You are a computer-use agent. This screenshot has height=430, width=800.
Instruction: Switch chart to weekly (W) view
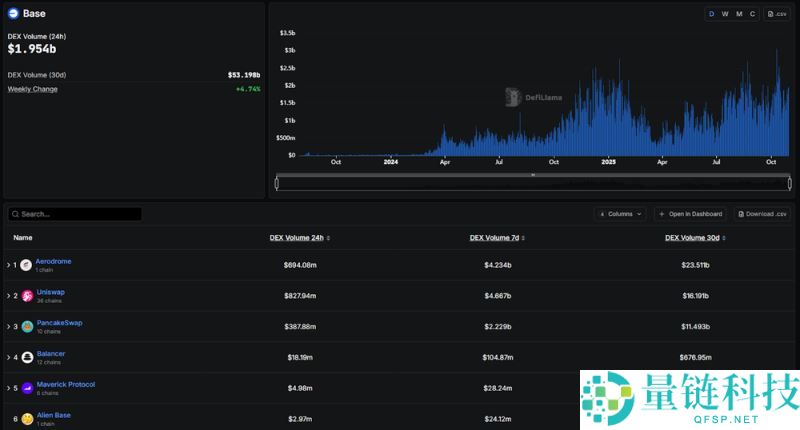725,14
